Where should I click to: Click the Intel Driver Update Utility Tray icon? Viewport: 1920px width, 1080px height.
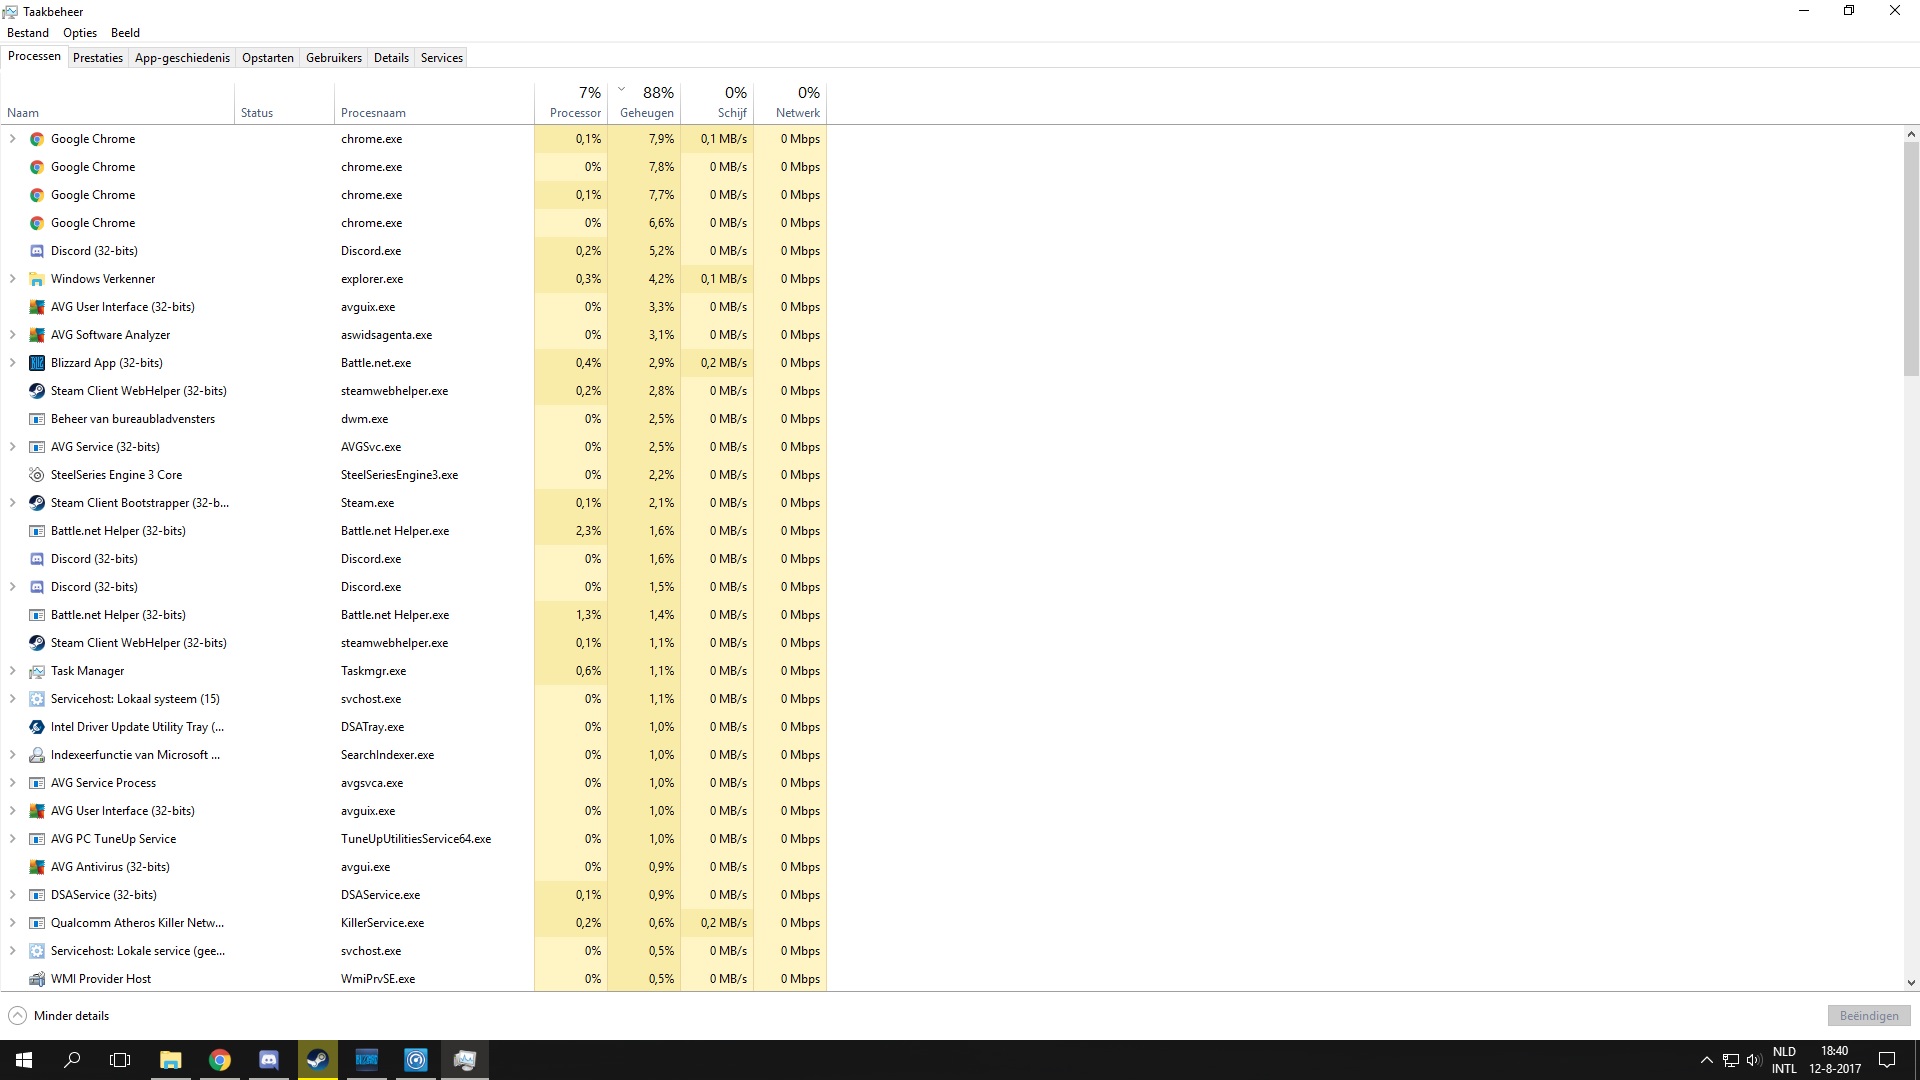37,727
